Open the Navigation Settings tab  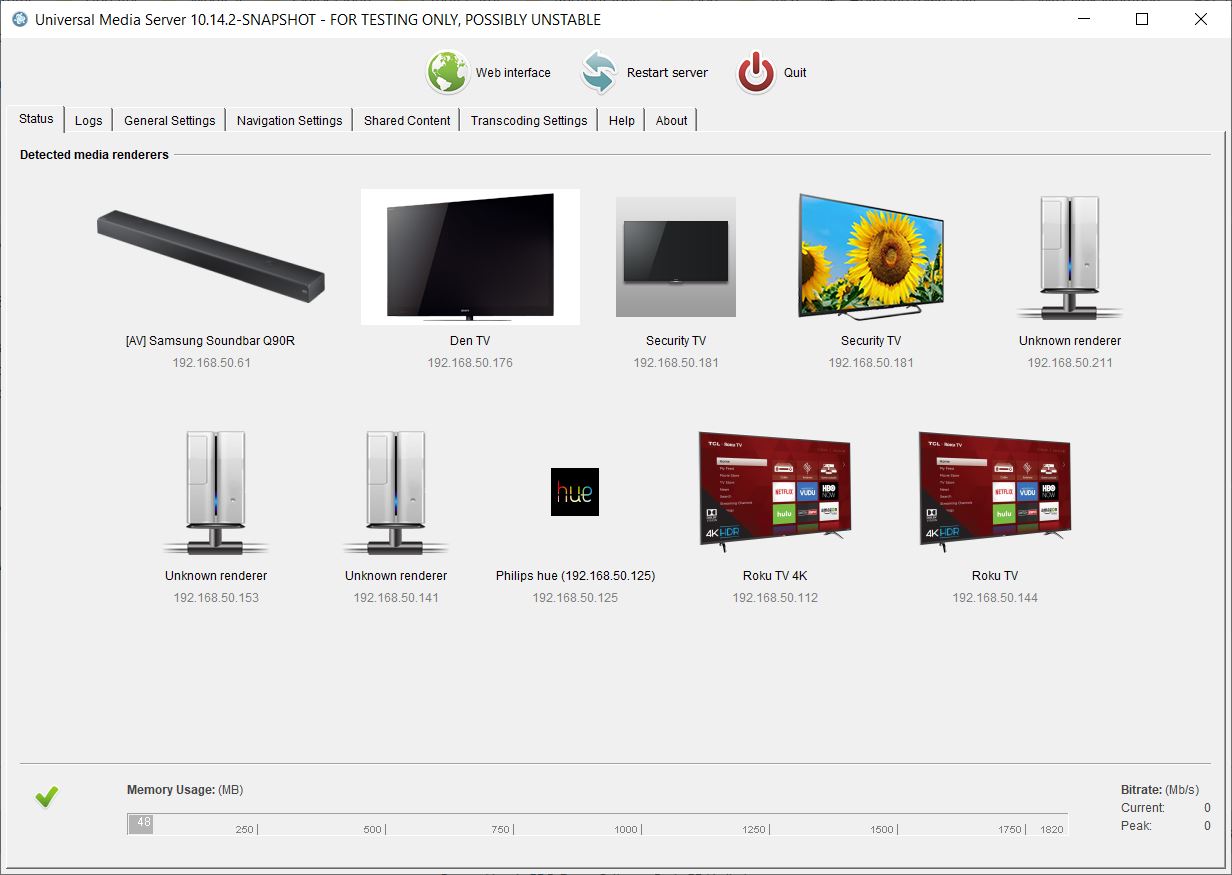[289, 120]
